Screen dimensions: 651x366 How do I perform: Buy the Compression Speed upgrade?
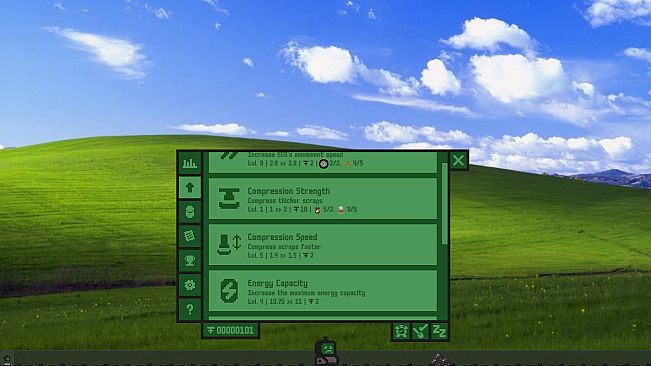click(x=323, y=245)
